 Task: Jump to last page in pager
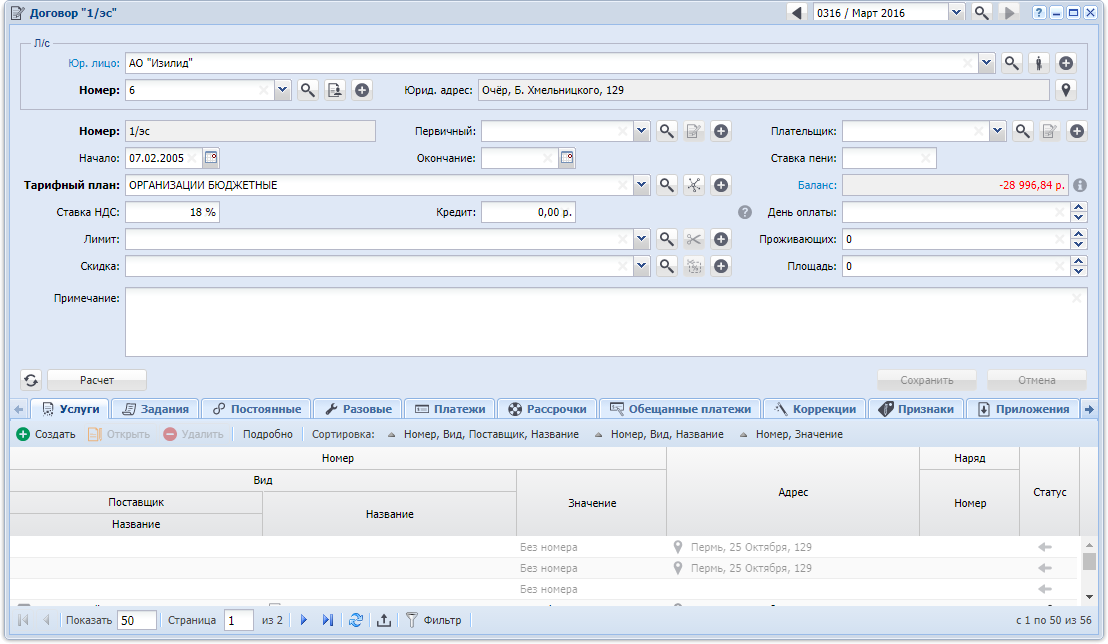[x=328, y=620]
